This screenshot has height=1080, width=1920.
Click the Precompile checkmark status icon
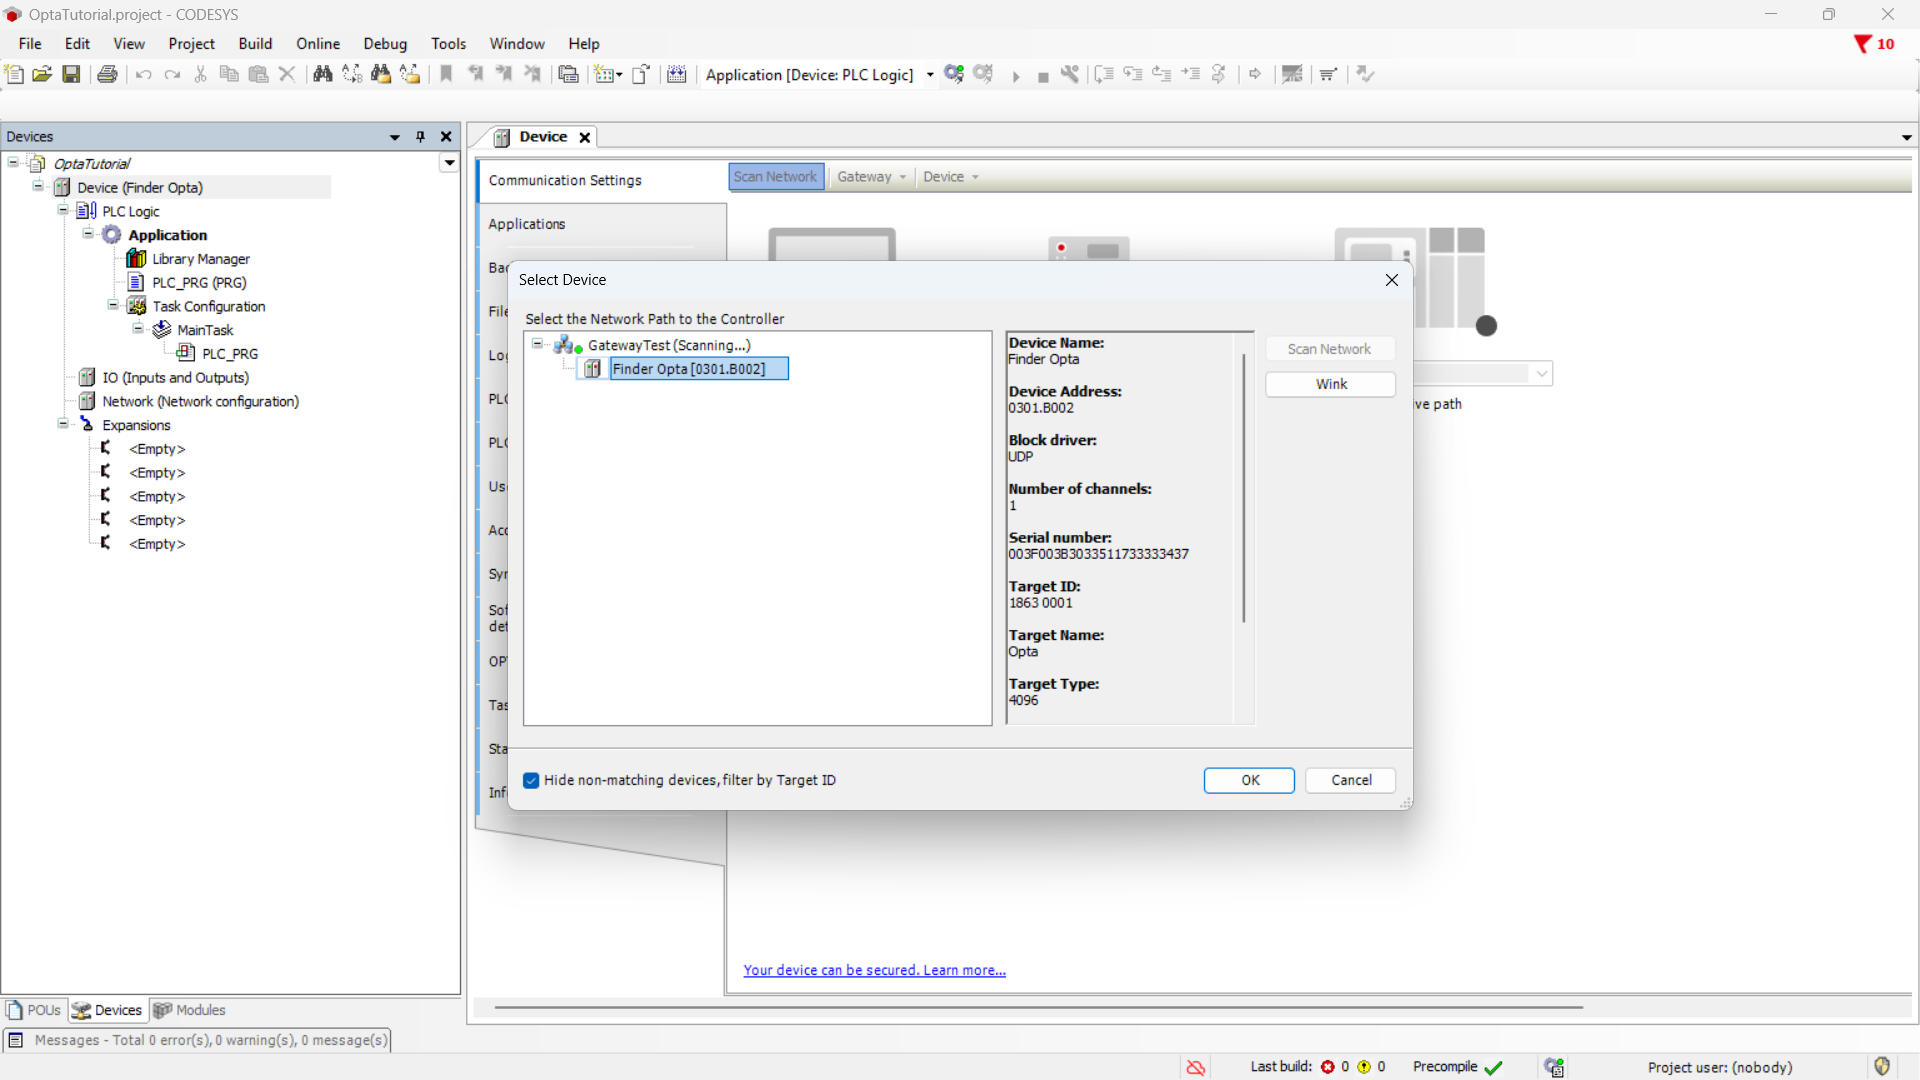click(x=1494, y=1067)
